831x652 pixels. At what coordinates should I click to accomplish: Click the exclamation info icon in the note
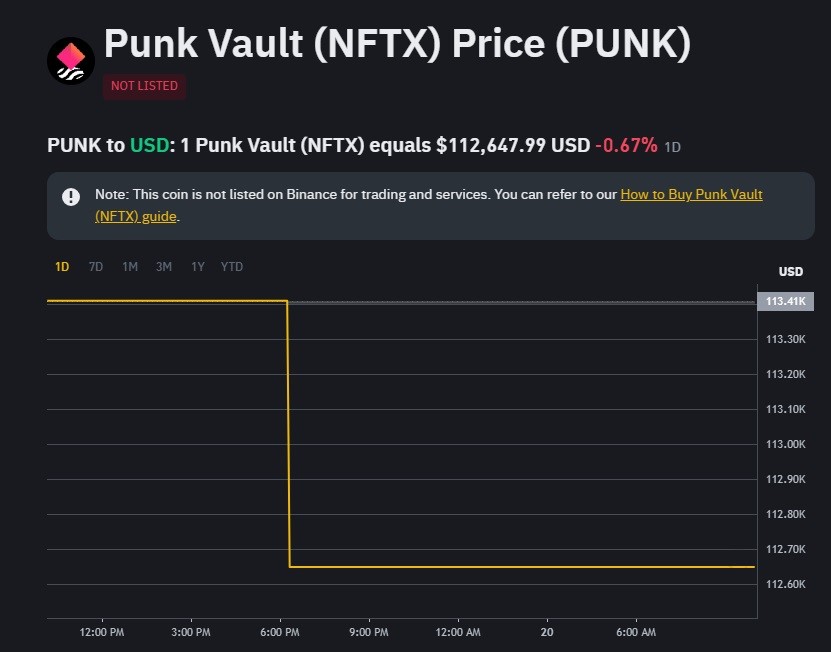tap(71, 196)
